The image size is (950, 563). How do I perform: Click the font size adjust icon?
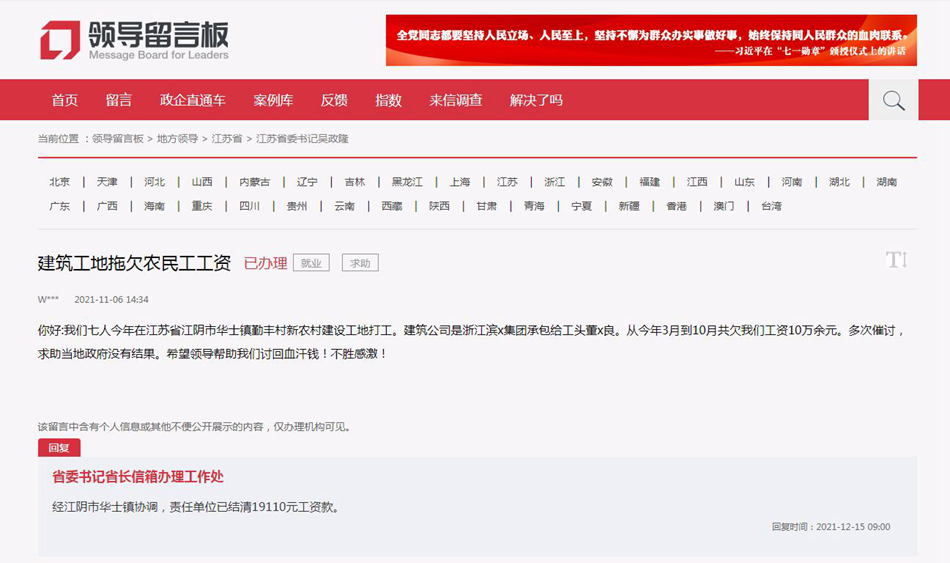896,260
